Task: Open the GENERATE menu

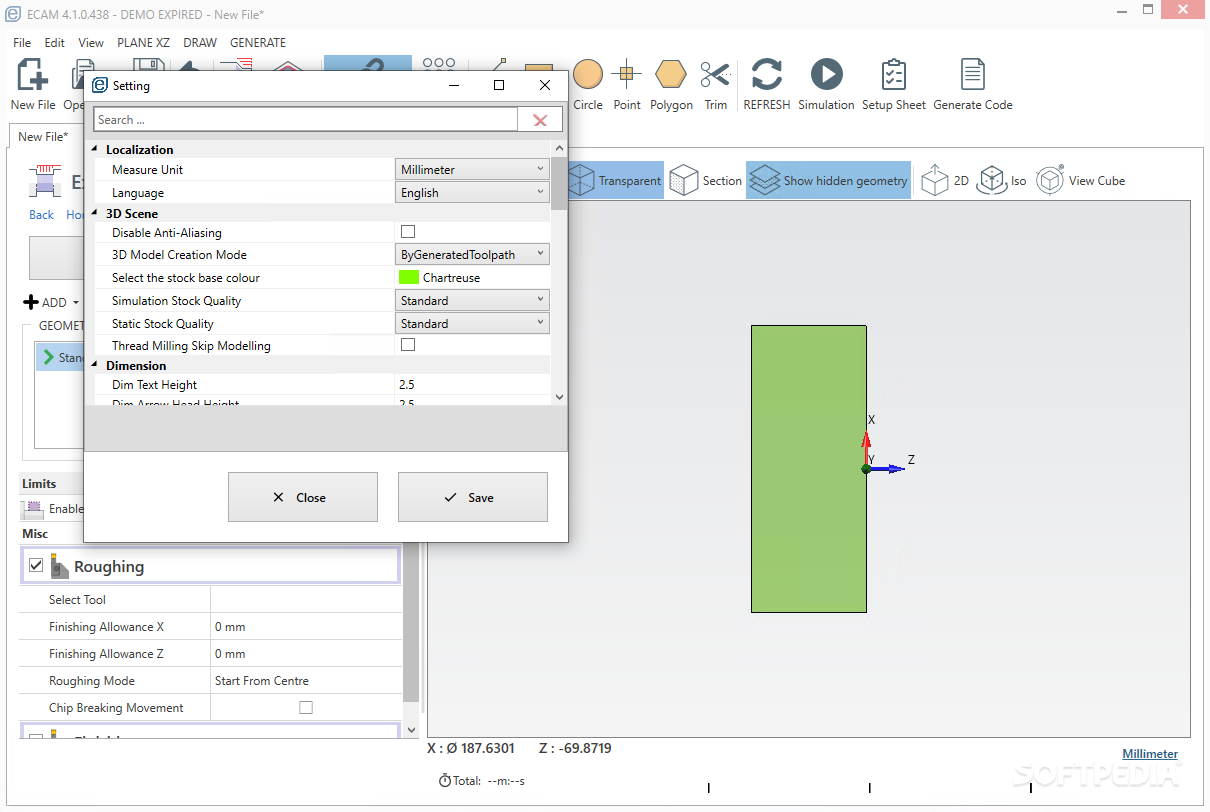Action: click(258, 43)
